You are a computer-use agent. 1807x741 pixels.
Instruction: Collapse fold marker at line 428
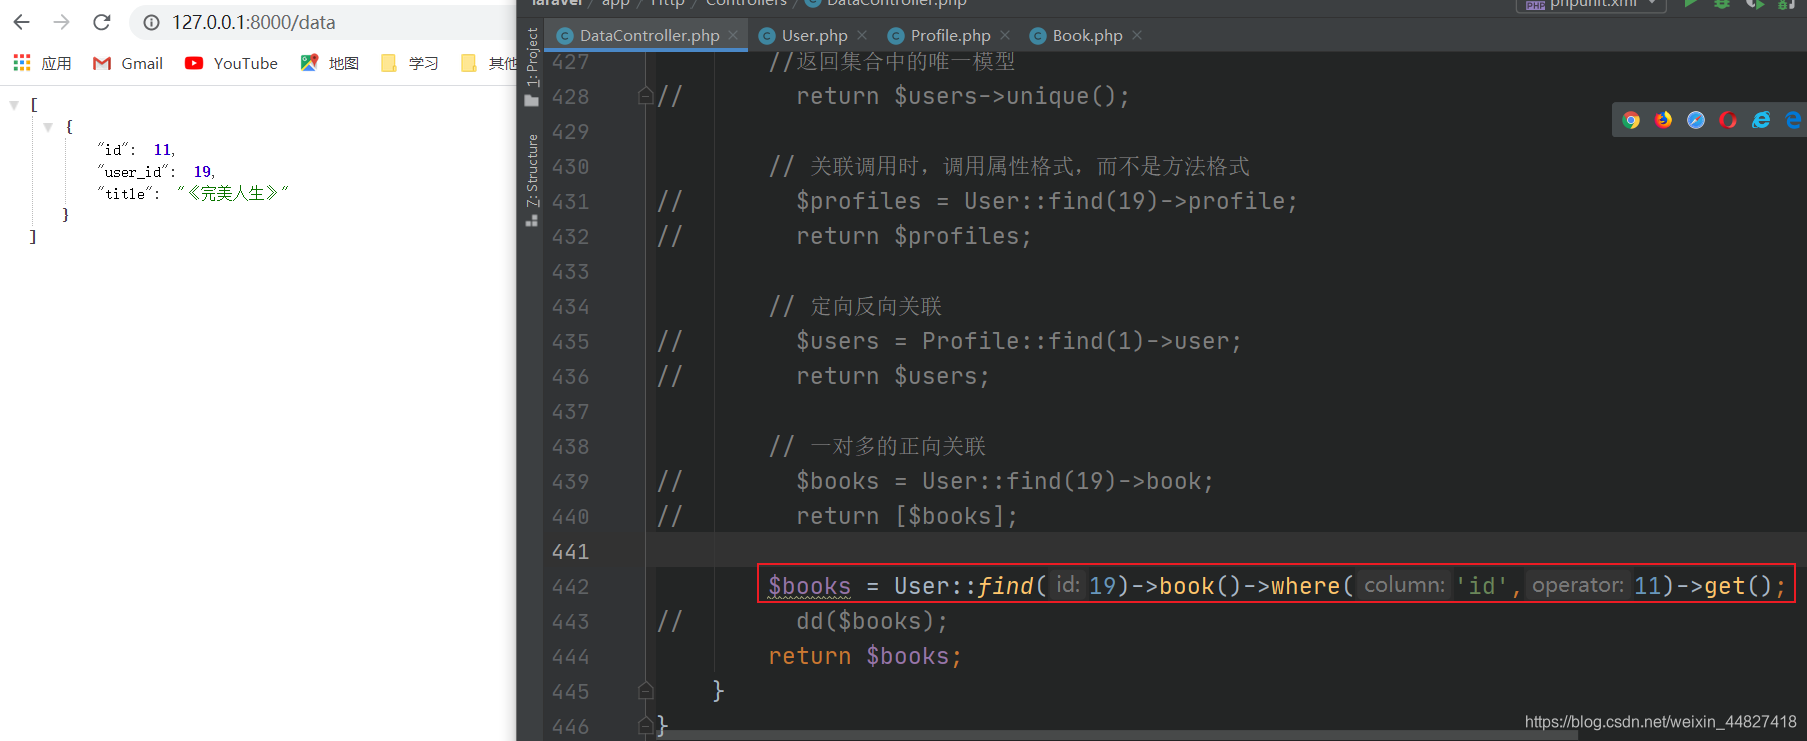click(x=646, y=96)
